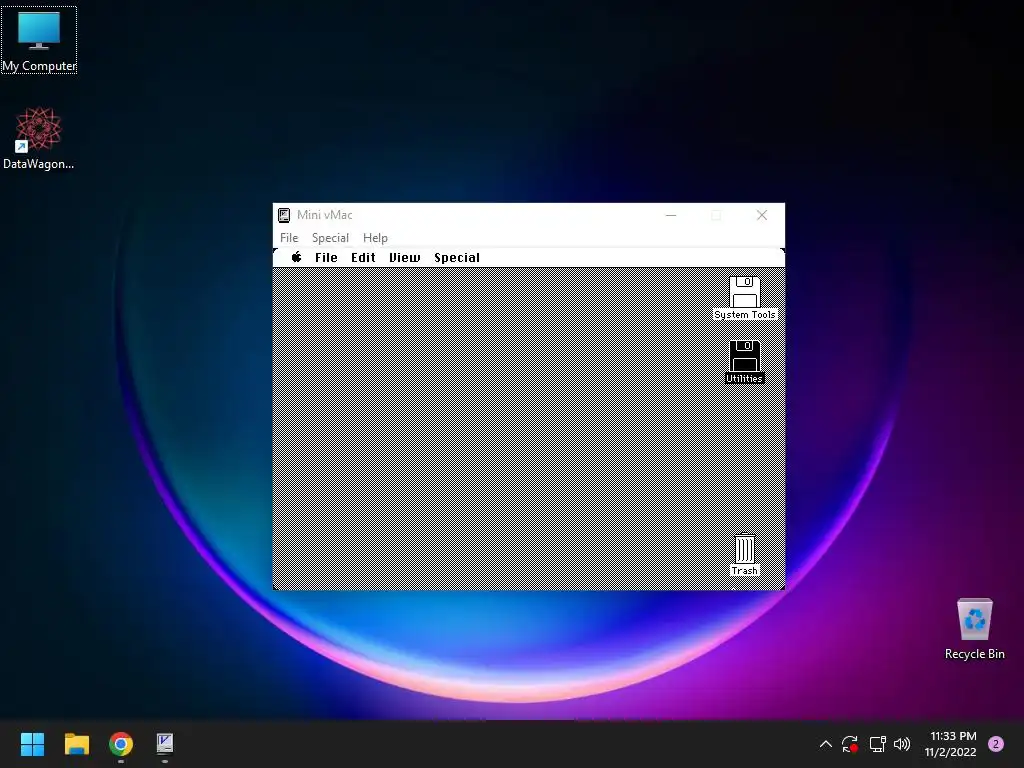Click the Mini vMac title bar icon
This screenshot has width=1024, height=768.
click(x=284, y=215)
